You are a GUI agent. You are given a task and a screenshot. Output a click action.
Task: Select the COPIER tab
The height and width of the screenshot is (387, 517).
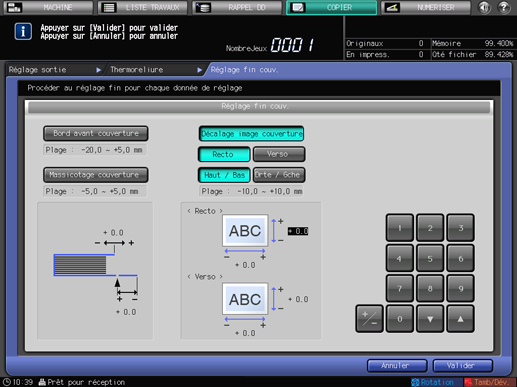(331, 7)
